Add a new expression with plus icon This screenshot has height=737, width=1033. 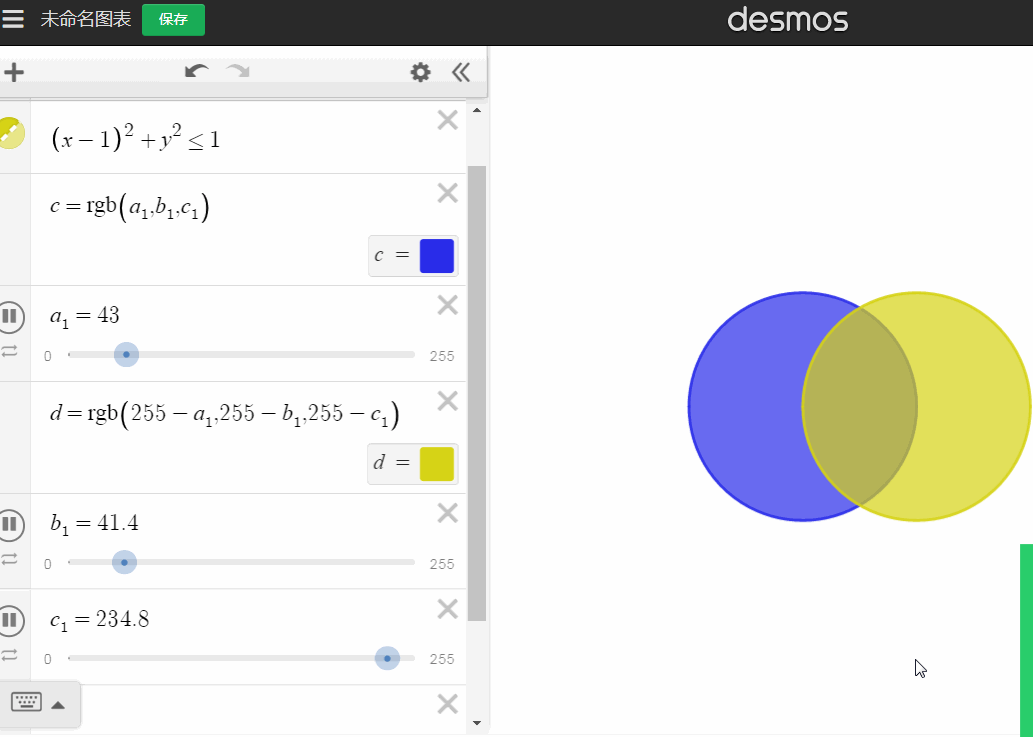[14, 72]
